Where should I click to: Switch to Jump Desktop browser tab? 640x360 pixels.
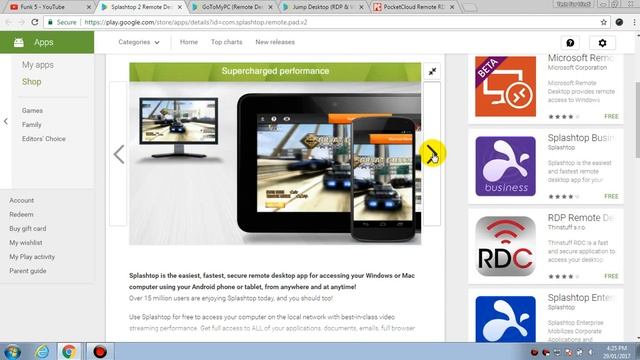click(322, 7)
